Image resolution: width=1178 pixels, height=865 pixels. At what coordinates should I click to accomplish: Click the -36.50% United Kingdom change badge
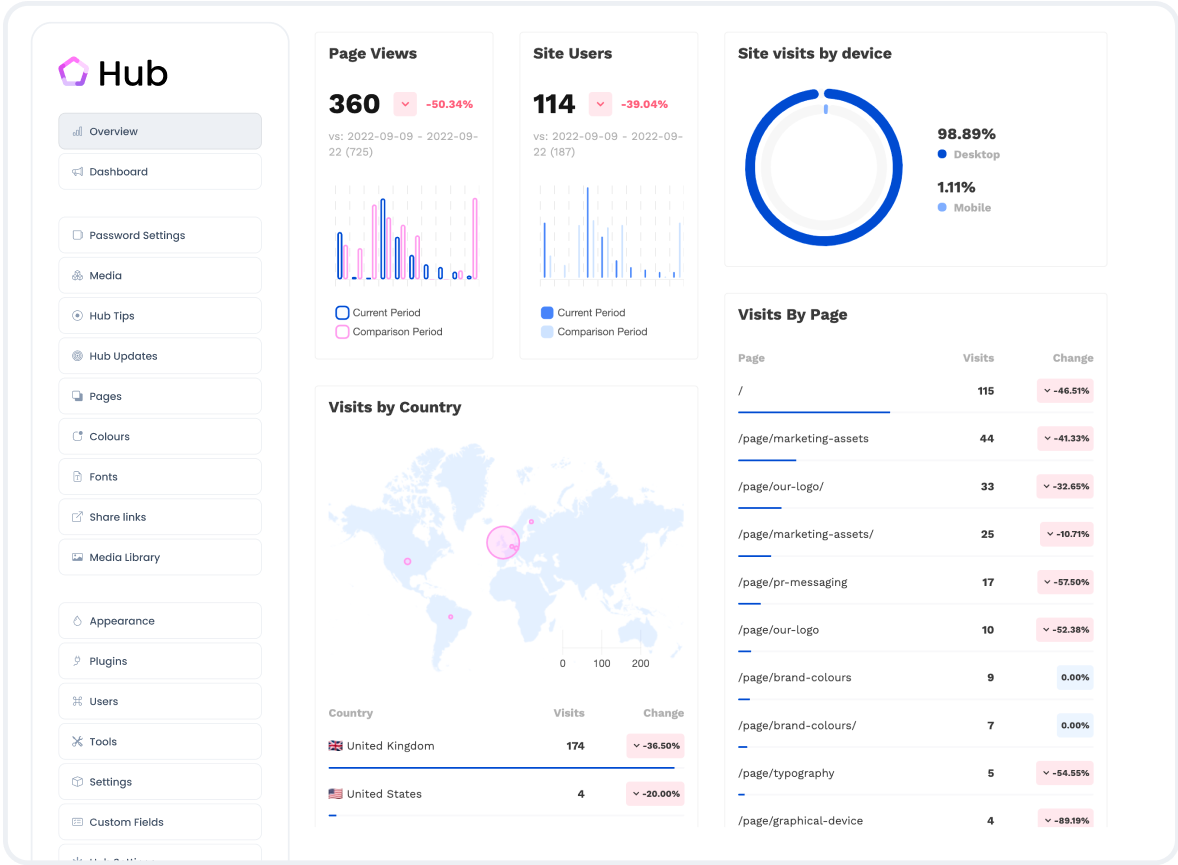pos(655,746)
